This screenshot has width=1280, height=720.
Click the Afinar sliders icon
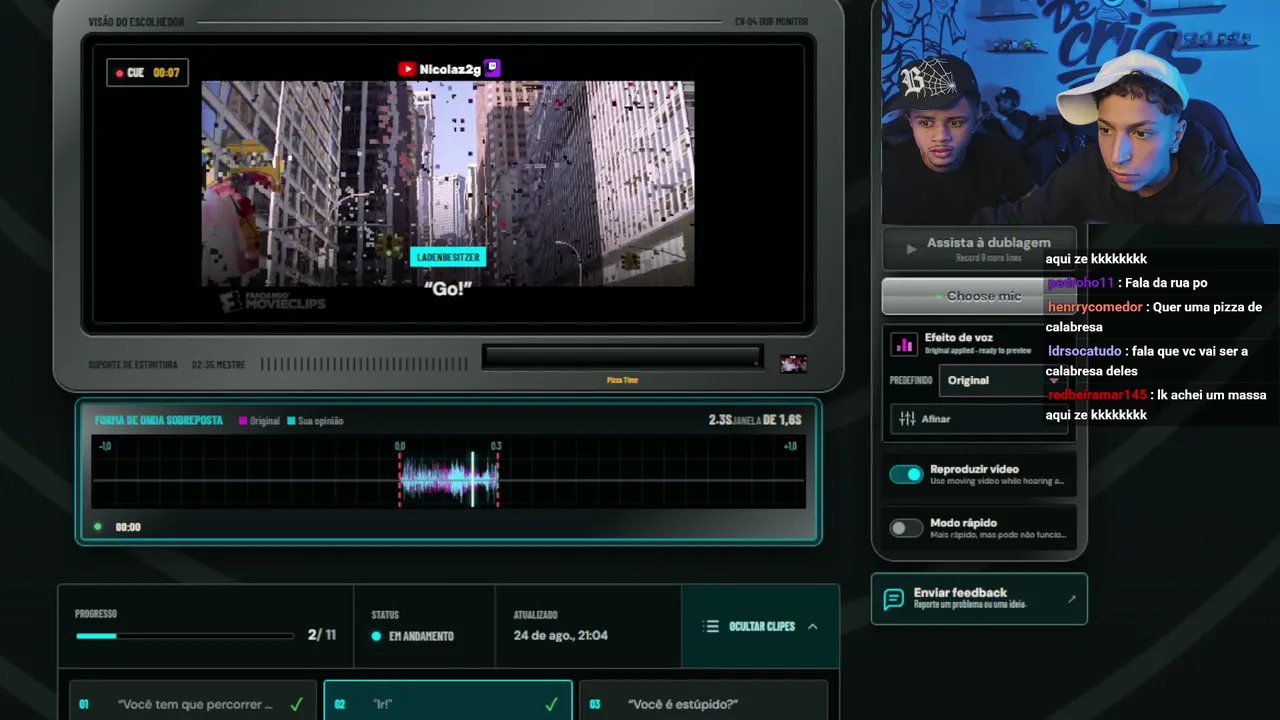pos(907,419)
